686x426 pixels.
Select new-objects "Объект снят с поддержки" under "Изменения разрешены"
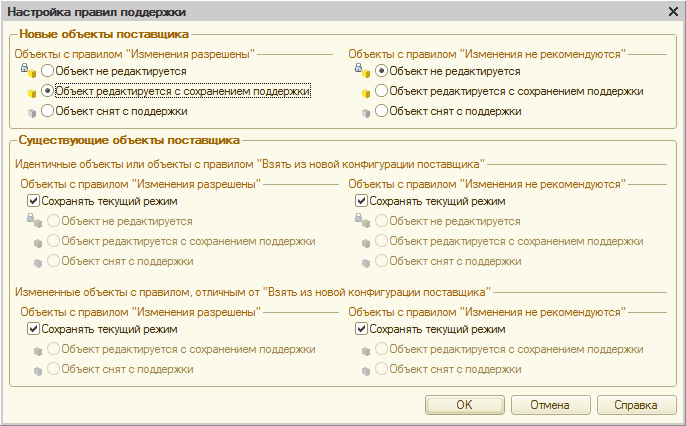tap(48, 111)
